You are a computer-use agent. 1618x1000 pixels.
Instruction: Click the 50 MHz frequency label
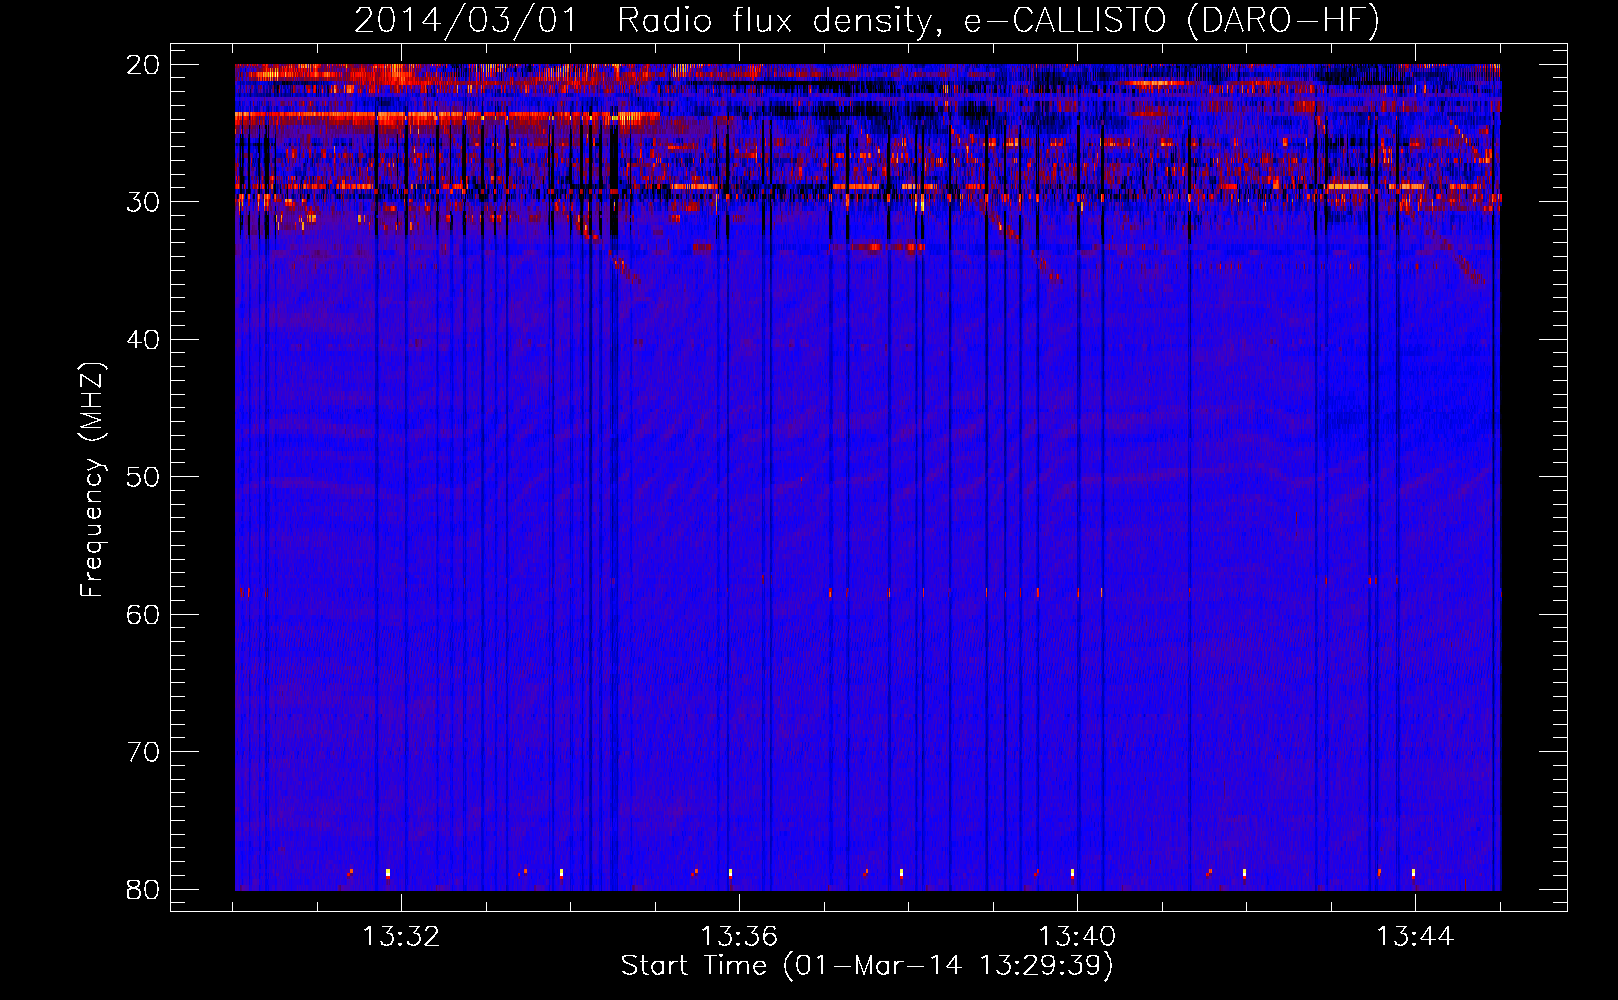click(x=143, y=477)
